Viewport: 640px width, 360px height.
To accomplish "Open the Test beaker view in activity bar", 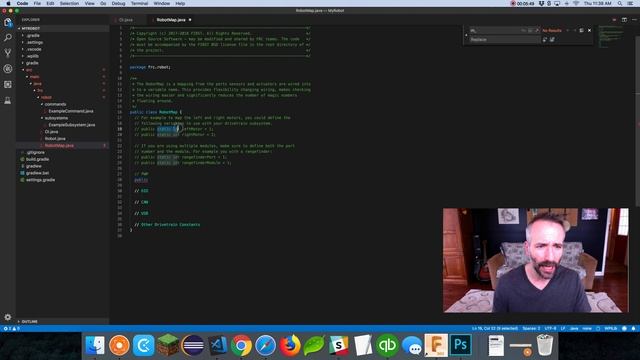I will point(8,100).
